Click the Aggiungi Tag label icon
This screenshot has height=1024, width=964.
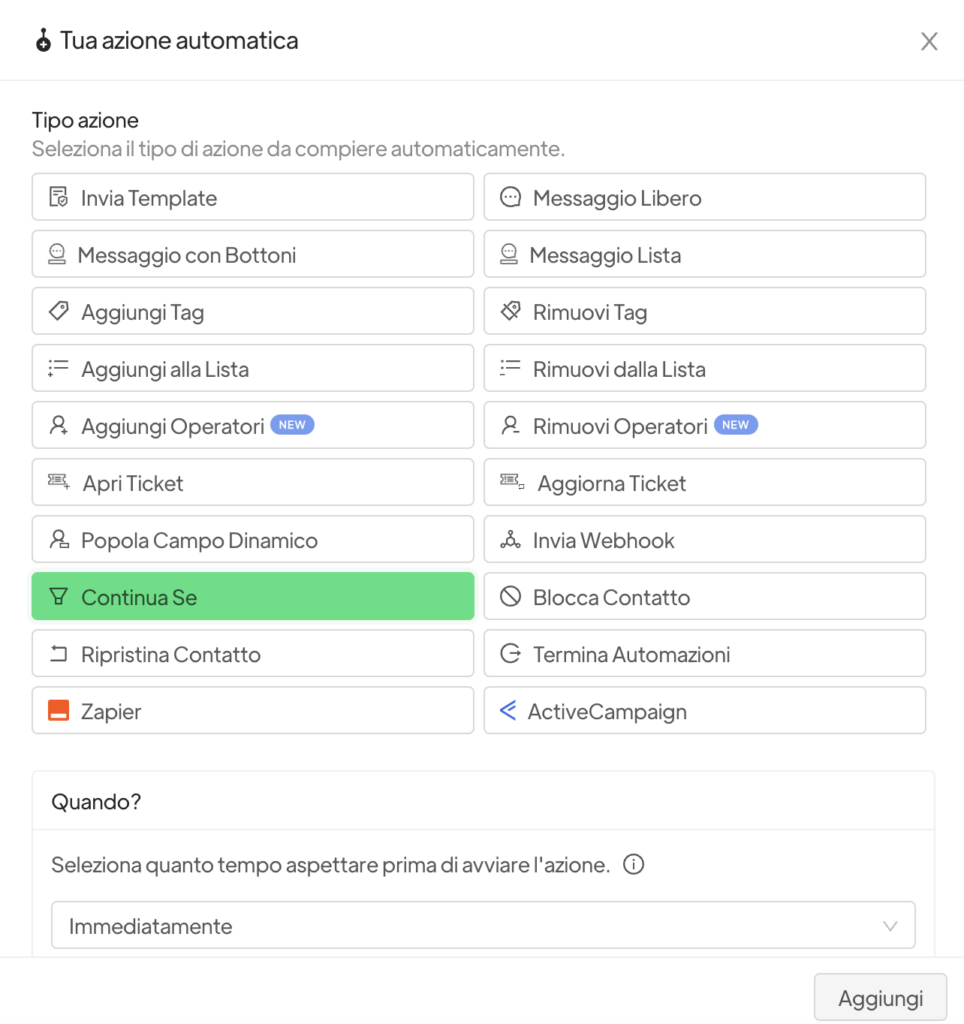click(x=58, y=312)
